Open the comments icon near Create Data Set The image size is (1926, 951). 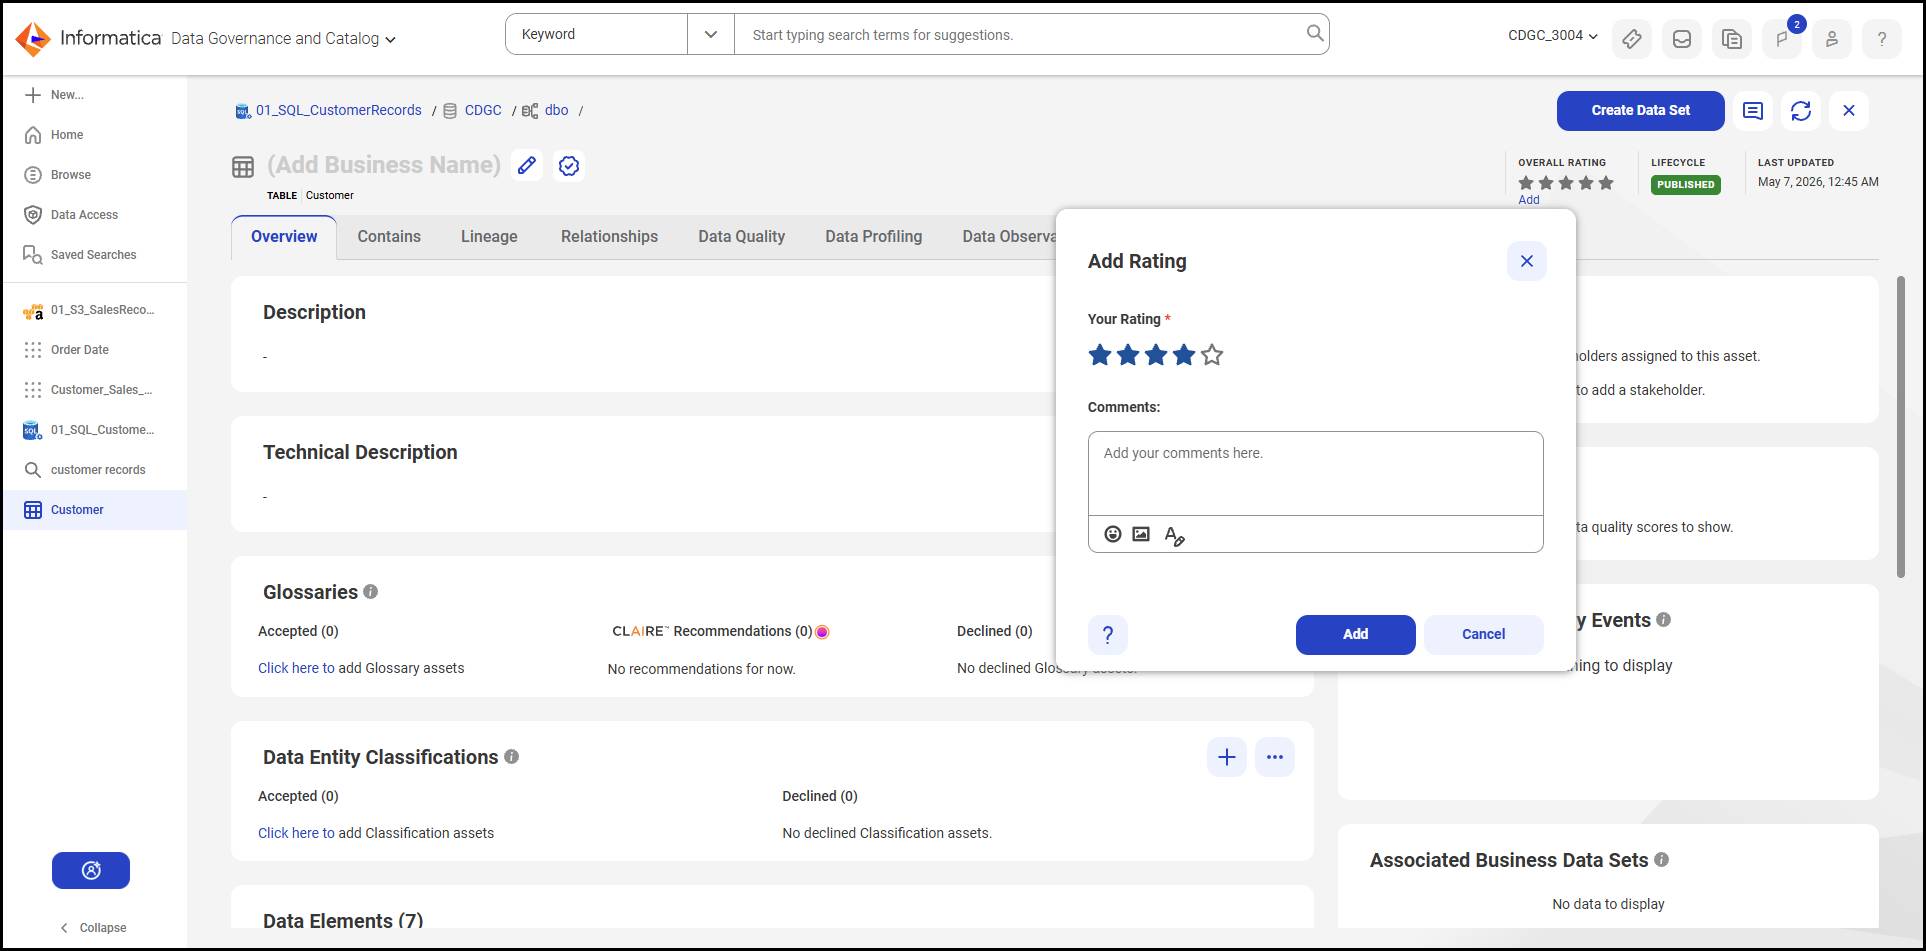click(1753, 111)
